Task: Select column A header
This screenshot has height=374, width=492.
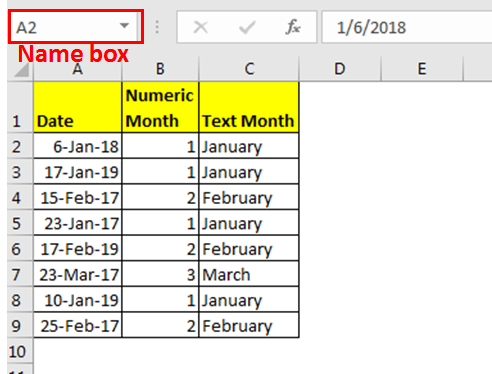Action: coord(78,69)
